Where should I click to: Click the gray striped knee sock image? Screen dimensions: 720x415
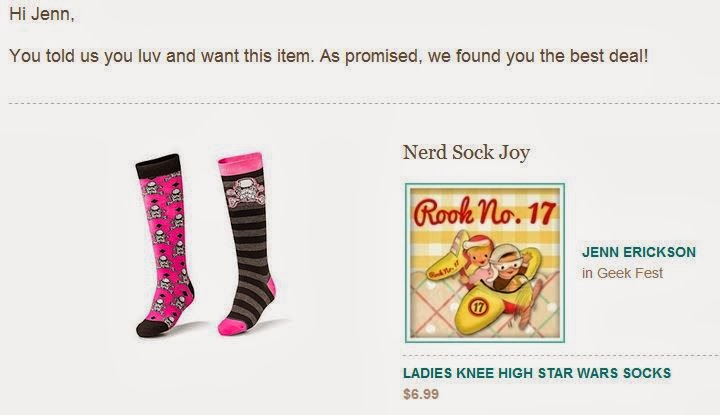[247, 243]
